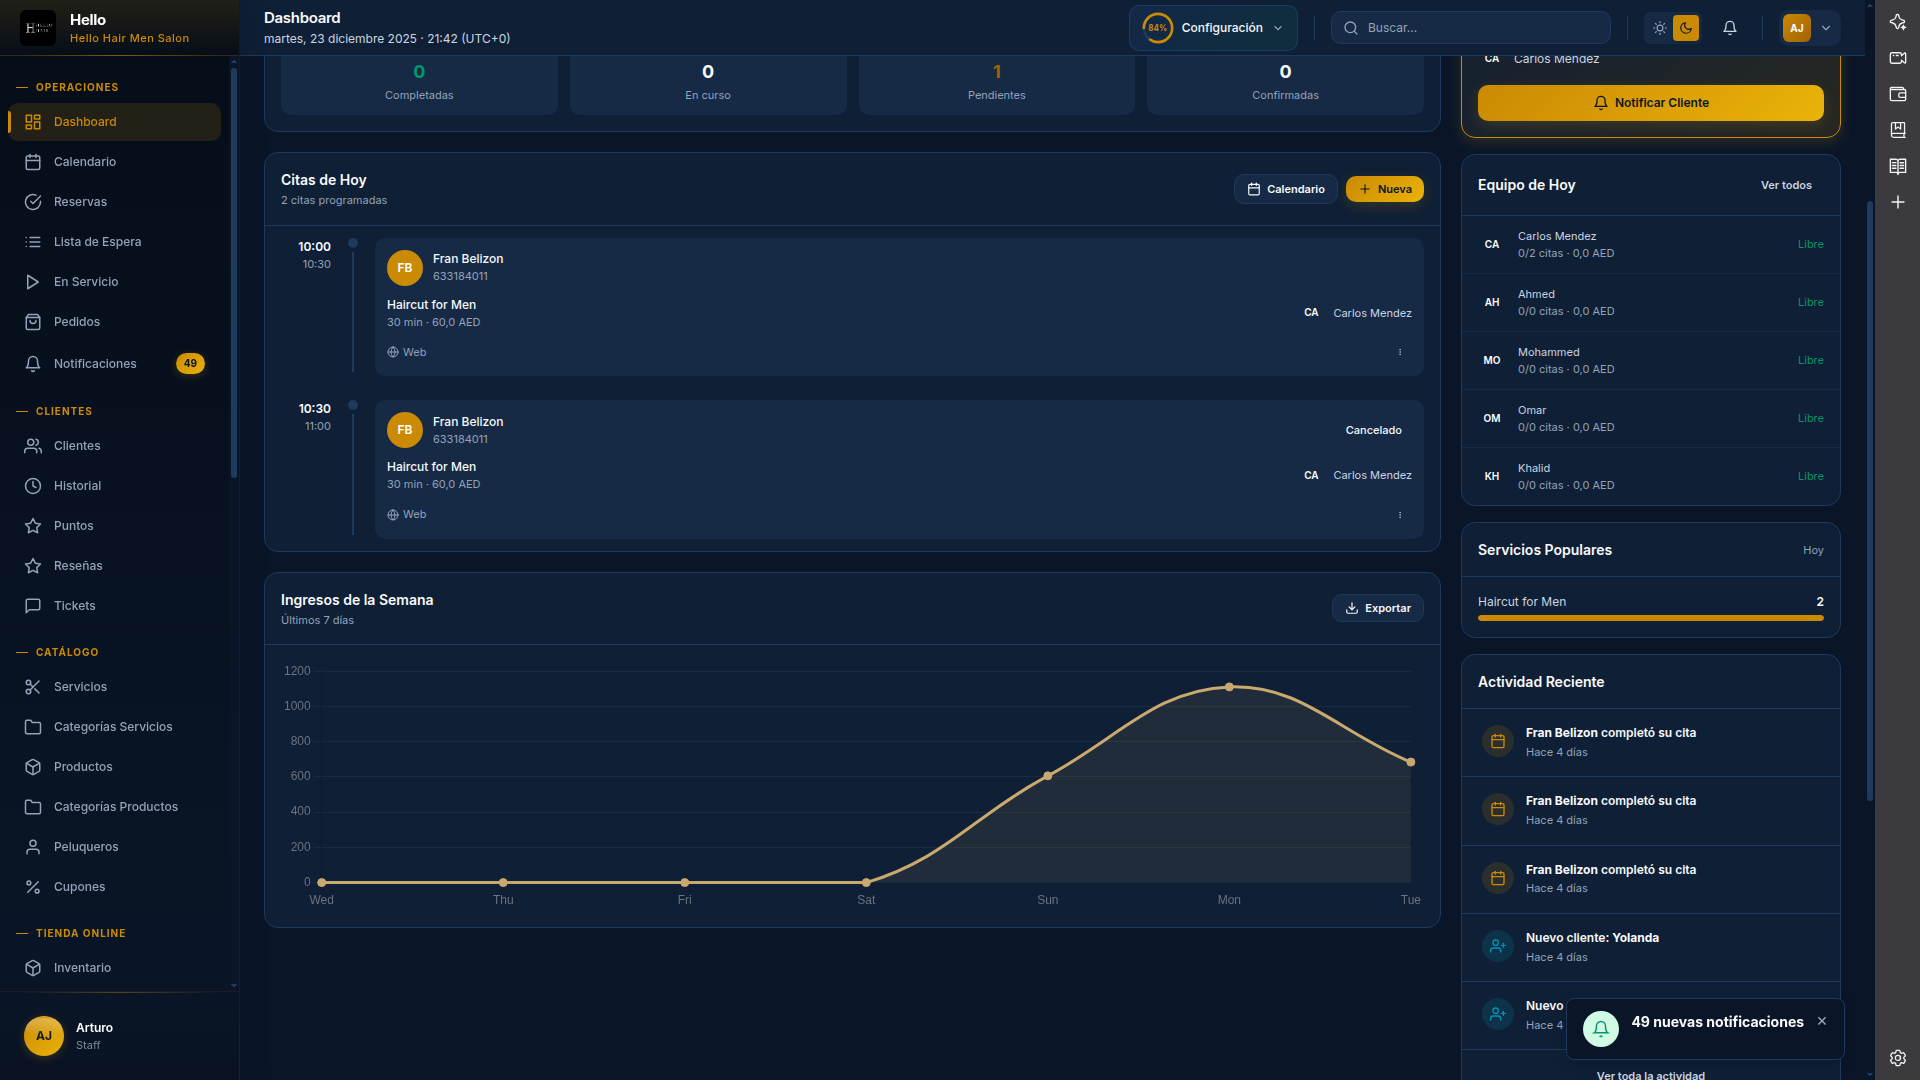Click the Puntos star icon

tap(33, 526)
